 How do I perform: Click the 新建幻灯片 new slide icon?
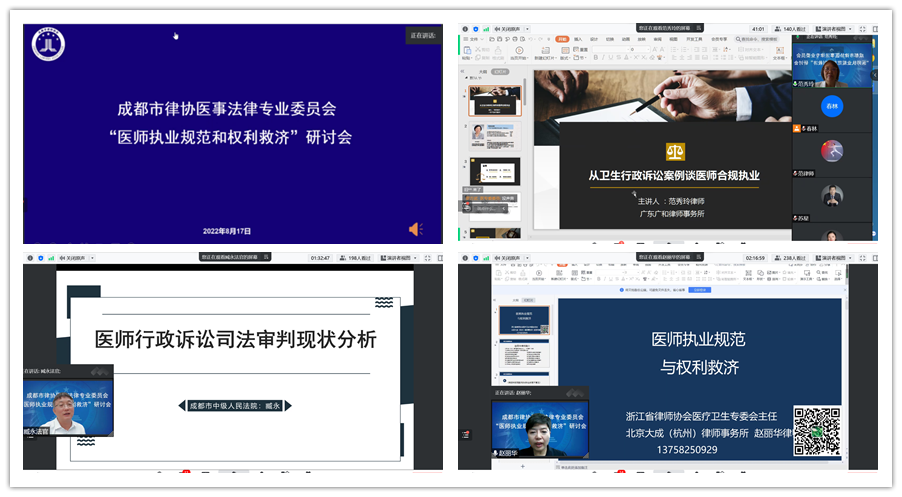pyautogui.click(x=546, y=51)
